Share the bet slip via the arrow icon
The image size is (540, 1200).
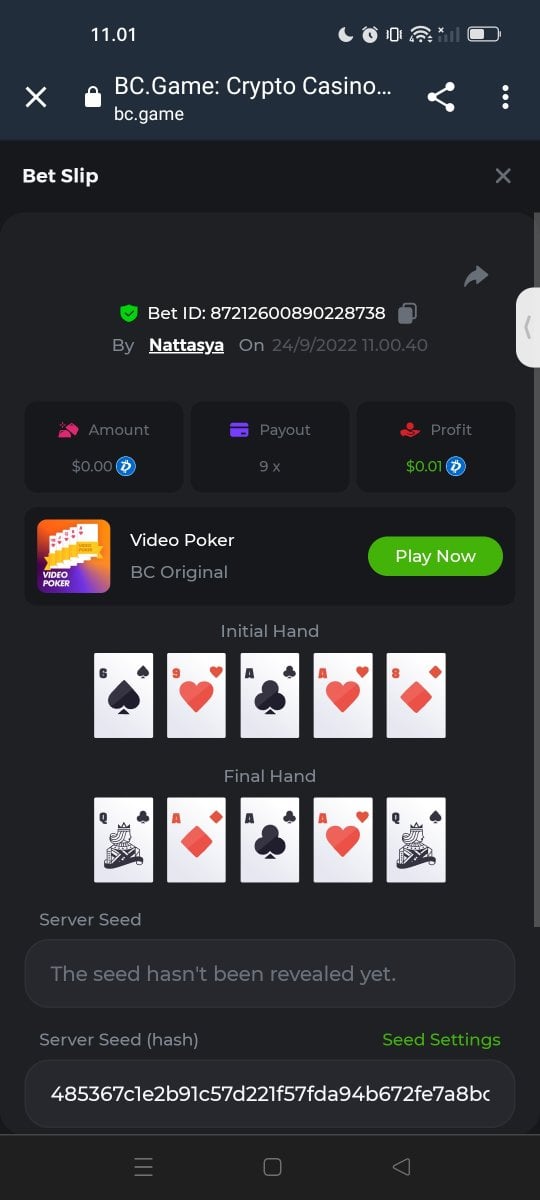click(x=476, y=276)
